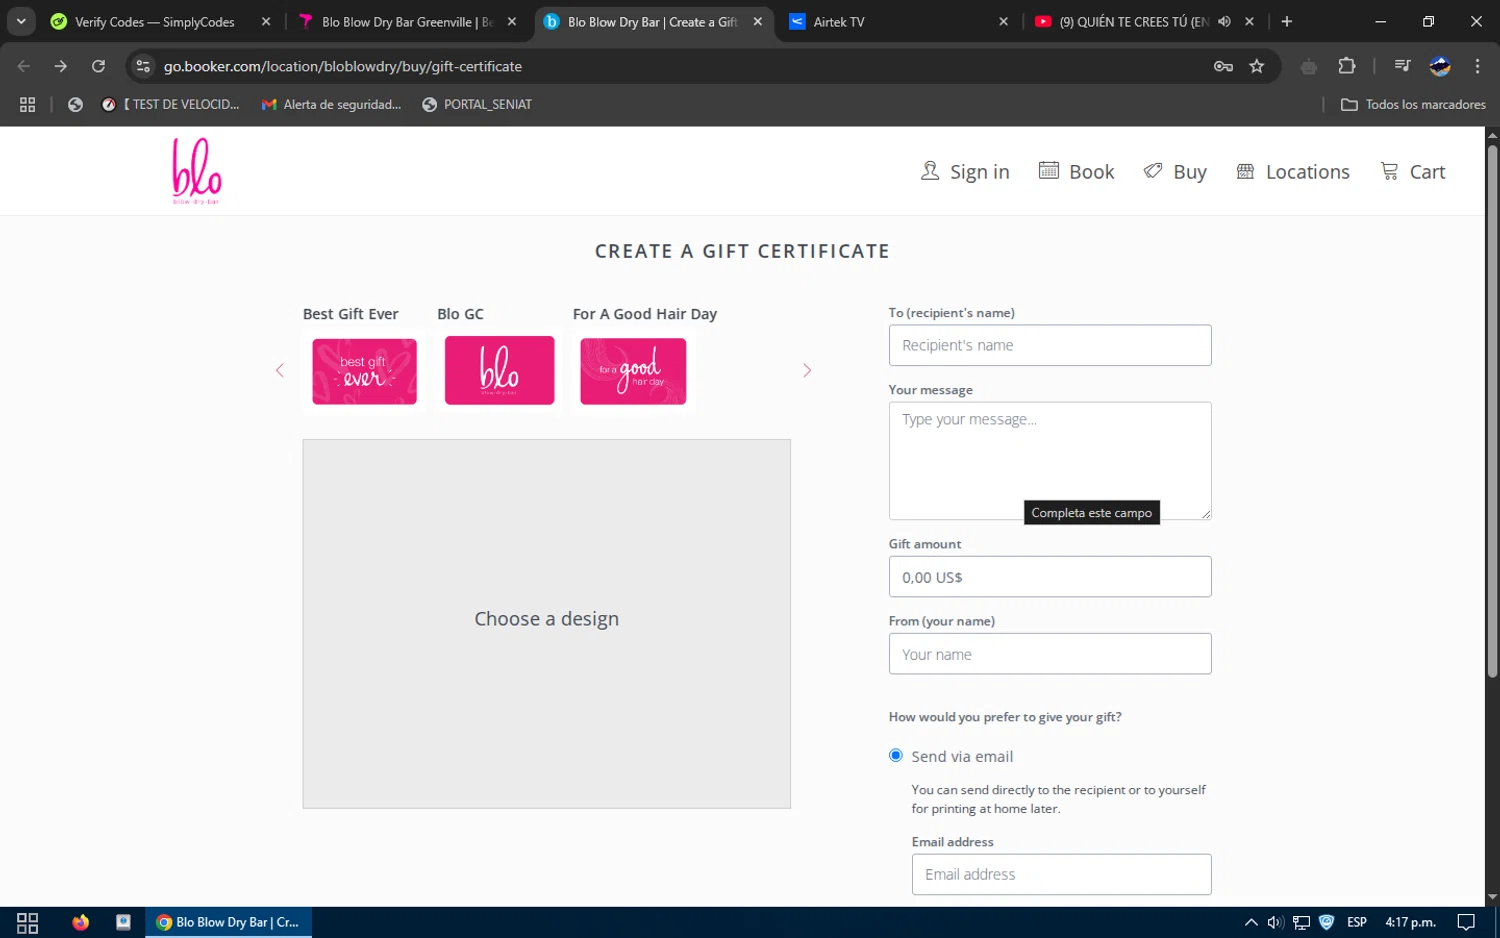Open Windows Security shield tray icon

tap(1327, 922)
